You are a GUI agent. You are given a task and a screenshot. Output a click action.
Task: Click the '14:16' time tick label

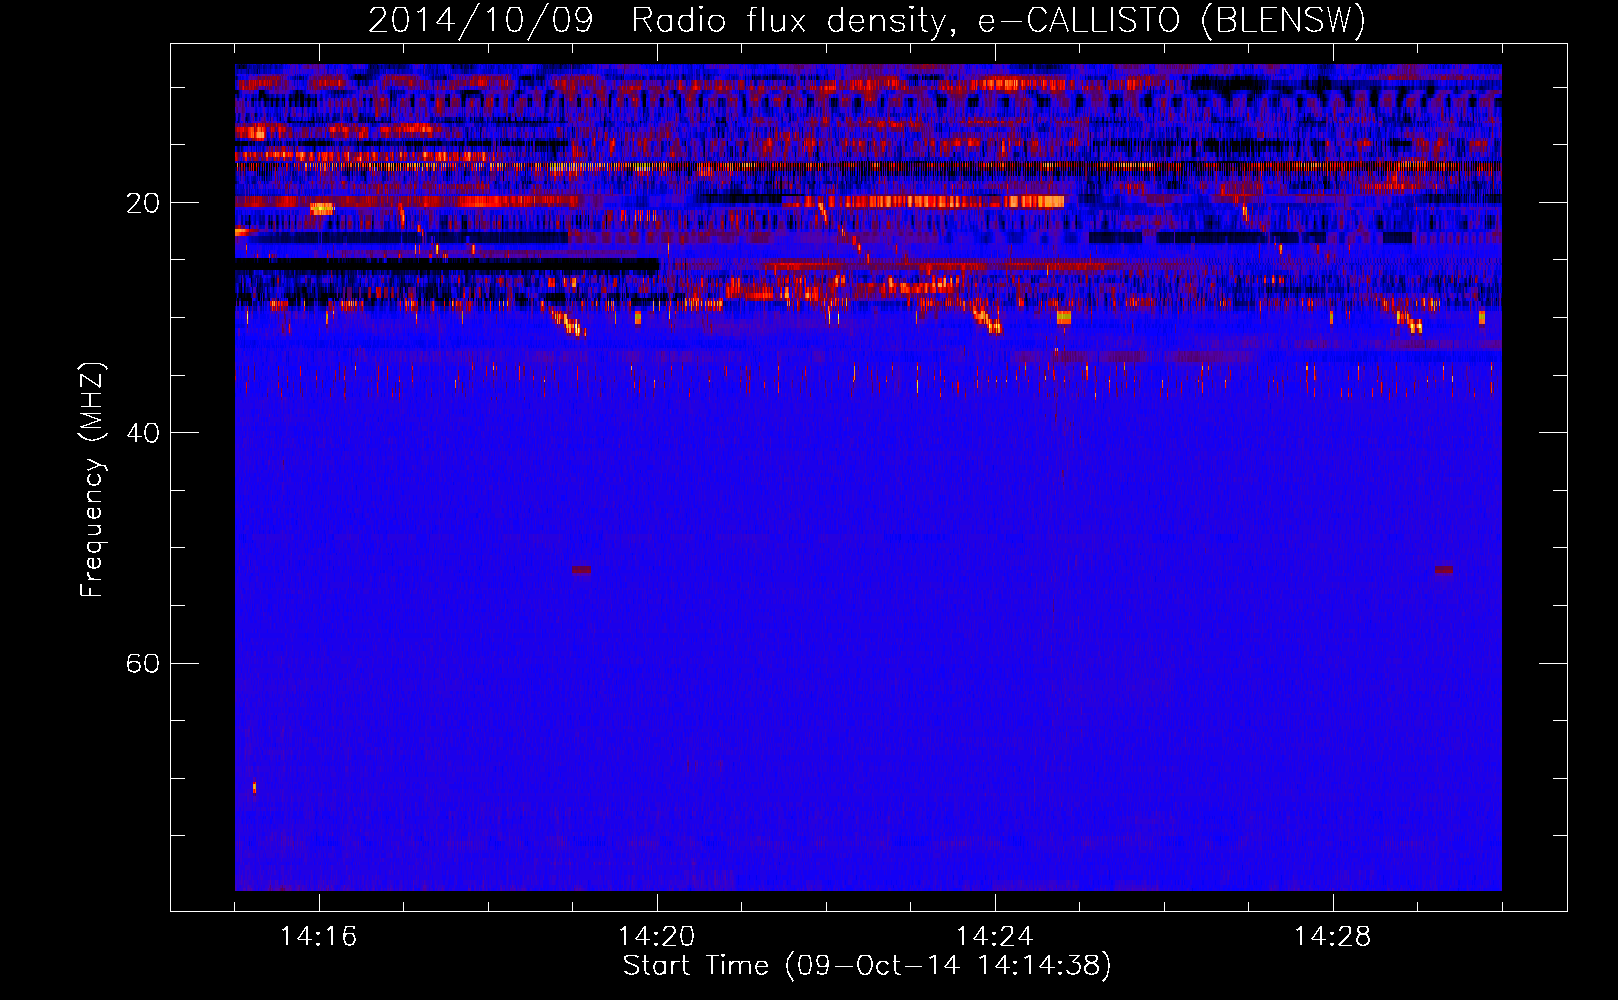click(318, 936)
